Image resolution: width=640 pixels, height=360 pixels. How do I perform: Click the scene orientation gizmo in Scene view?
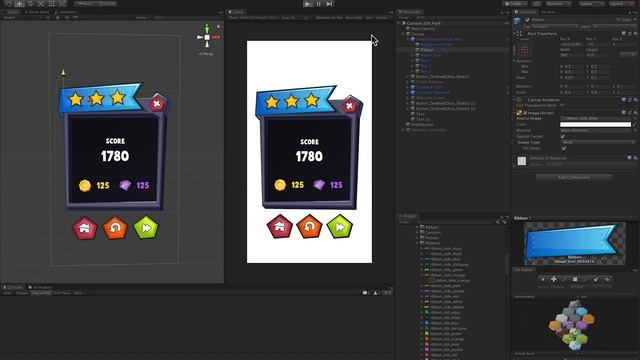coord(207,37)
